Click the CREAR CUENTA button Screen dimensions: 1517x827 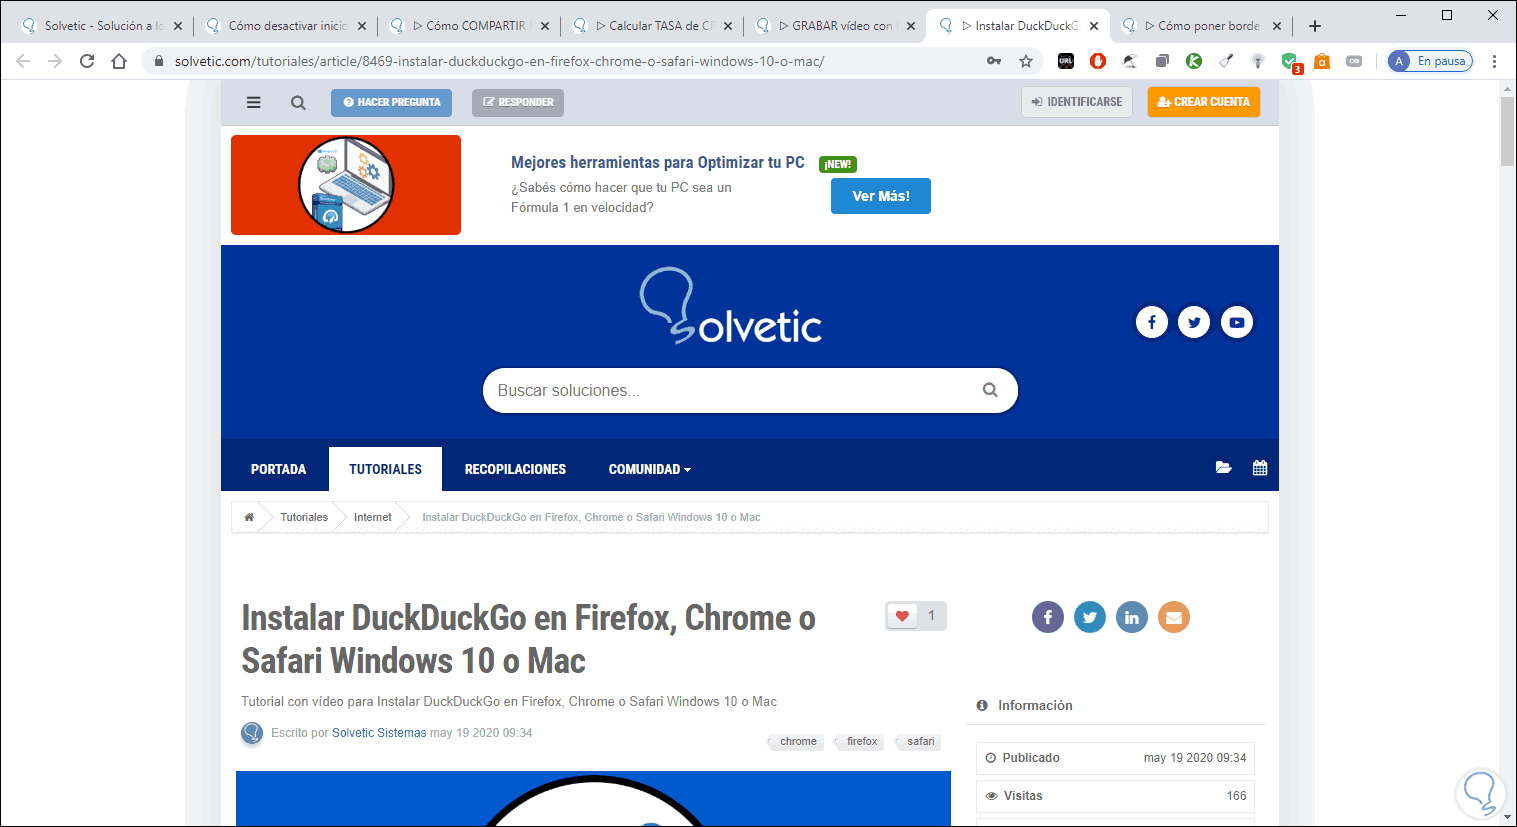point(1204,102)
